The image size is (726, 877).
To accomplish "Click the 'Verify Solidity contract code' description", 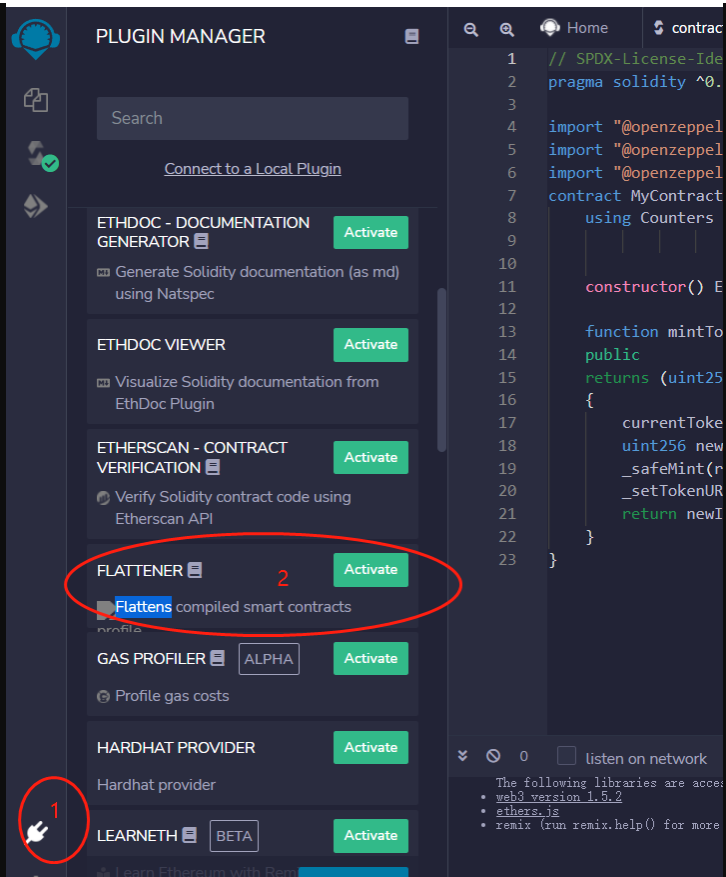I will 233,508.
